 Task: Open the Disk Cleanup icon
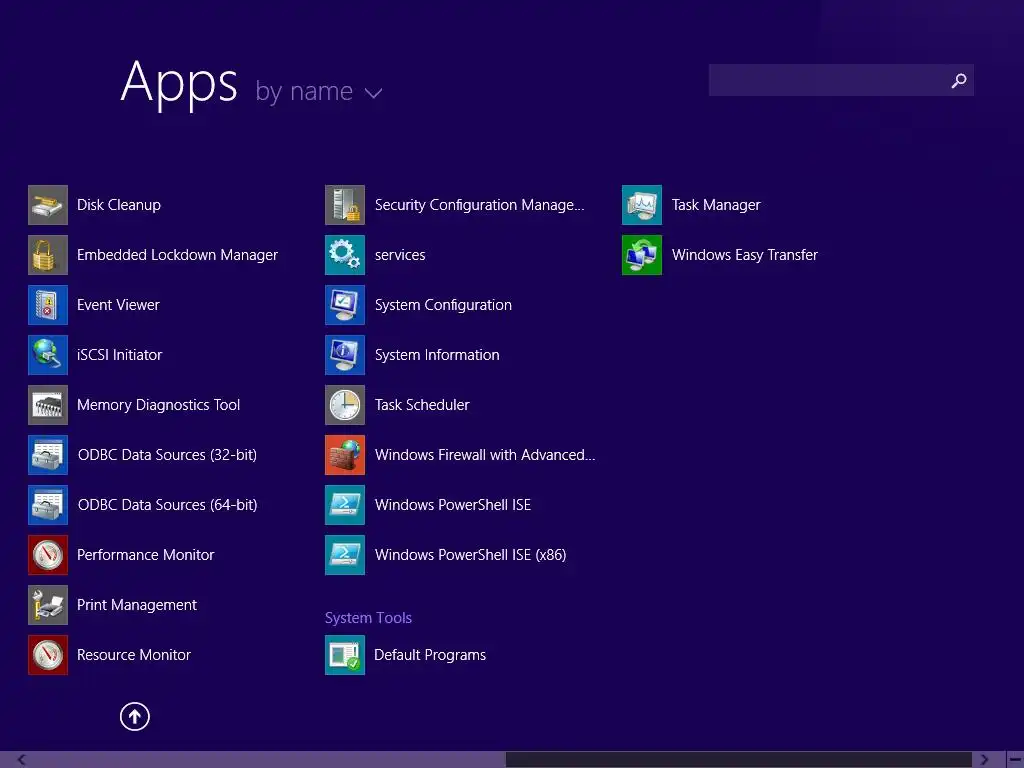point(48,205)
